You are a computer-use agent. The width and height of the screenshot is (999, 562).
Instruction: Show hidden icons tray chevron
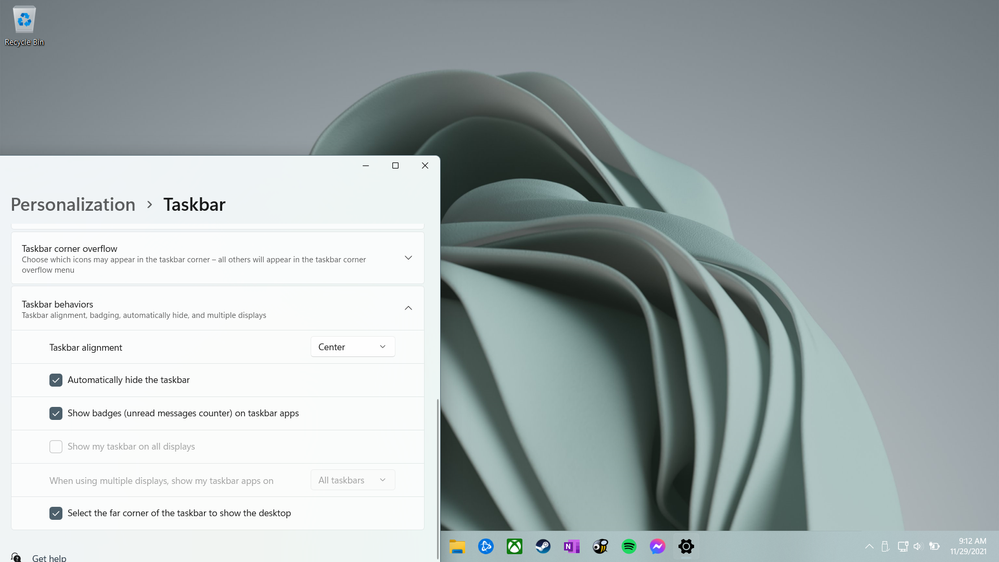click(x=869, y=547)
